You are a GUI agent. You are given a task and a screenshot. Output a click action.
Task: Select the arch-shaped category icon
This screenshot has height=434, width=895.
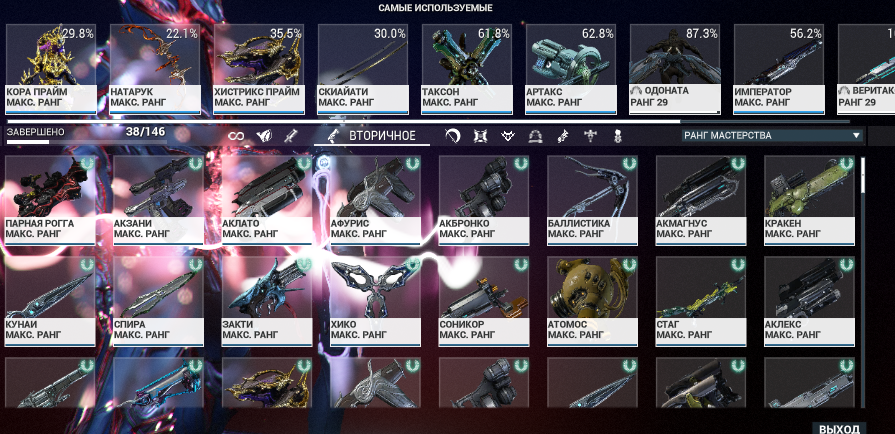coord(535,136)
